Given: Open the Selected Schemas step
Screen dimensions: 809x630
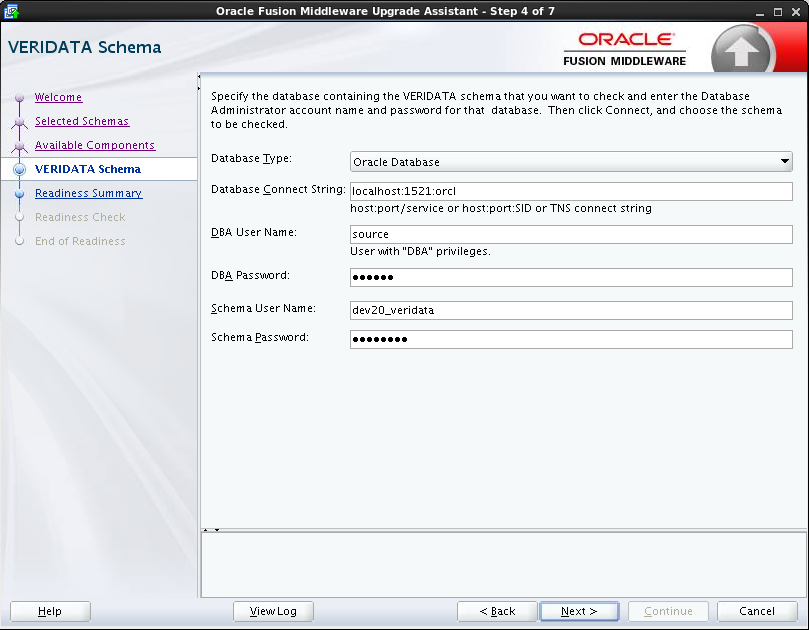Looking at the screenshot, I should (82, 121).
